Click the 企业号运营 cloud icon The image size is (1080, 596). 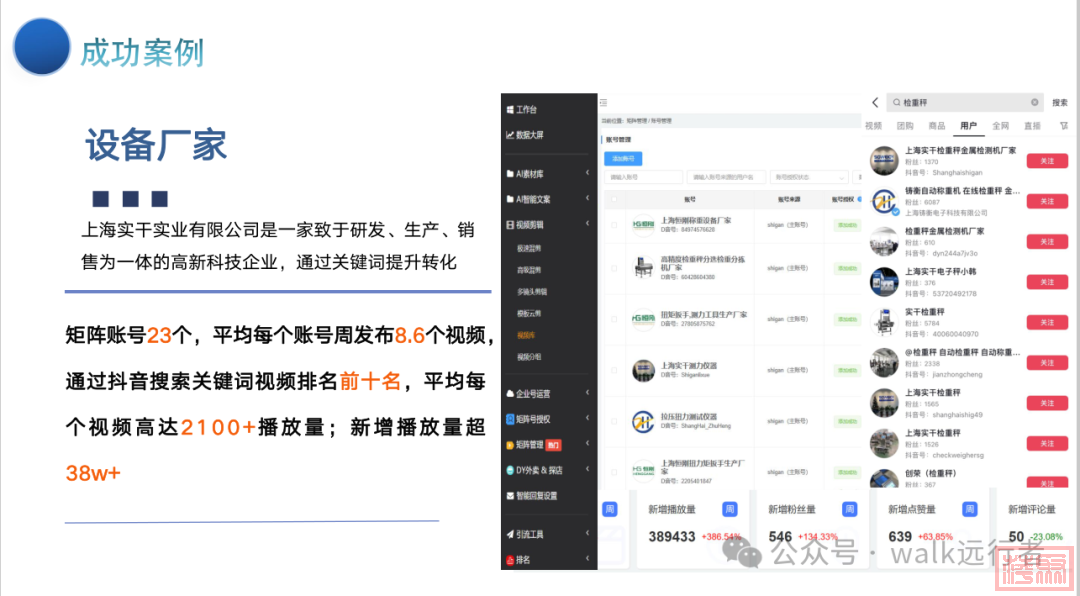click(x=510, y=393)
